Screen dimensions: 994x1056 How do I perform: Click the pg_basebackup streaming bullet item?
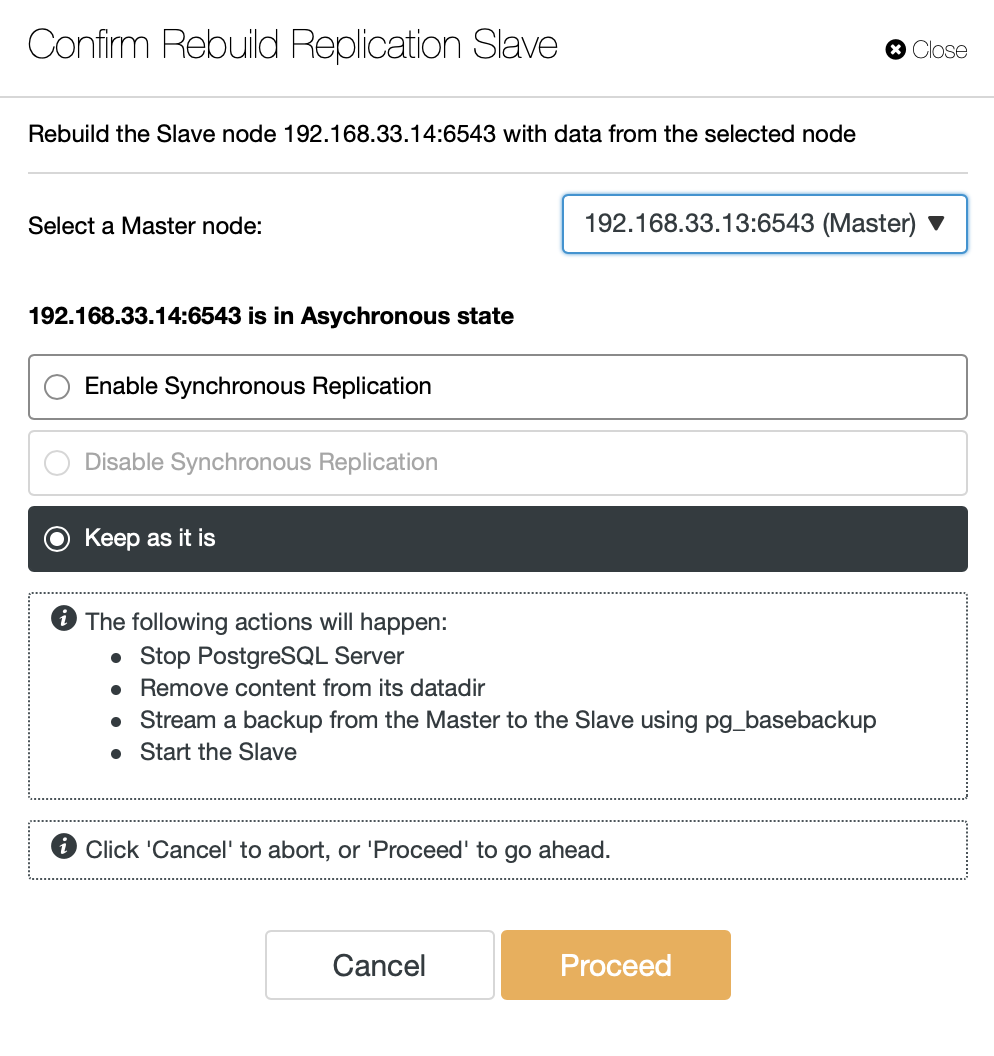[x=508, y=720]
